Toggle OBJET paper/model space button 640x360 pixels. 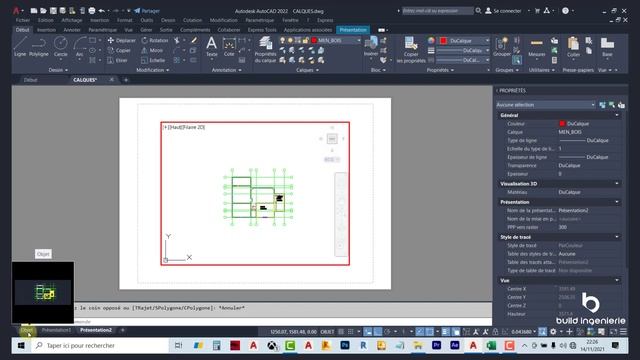coord(327,332)
